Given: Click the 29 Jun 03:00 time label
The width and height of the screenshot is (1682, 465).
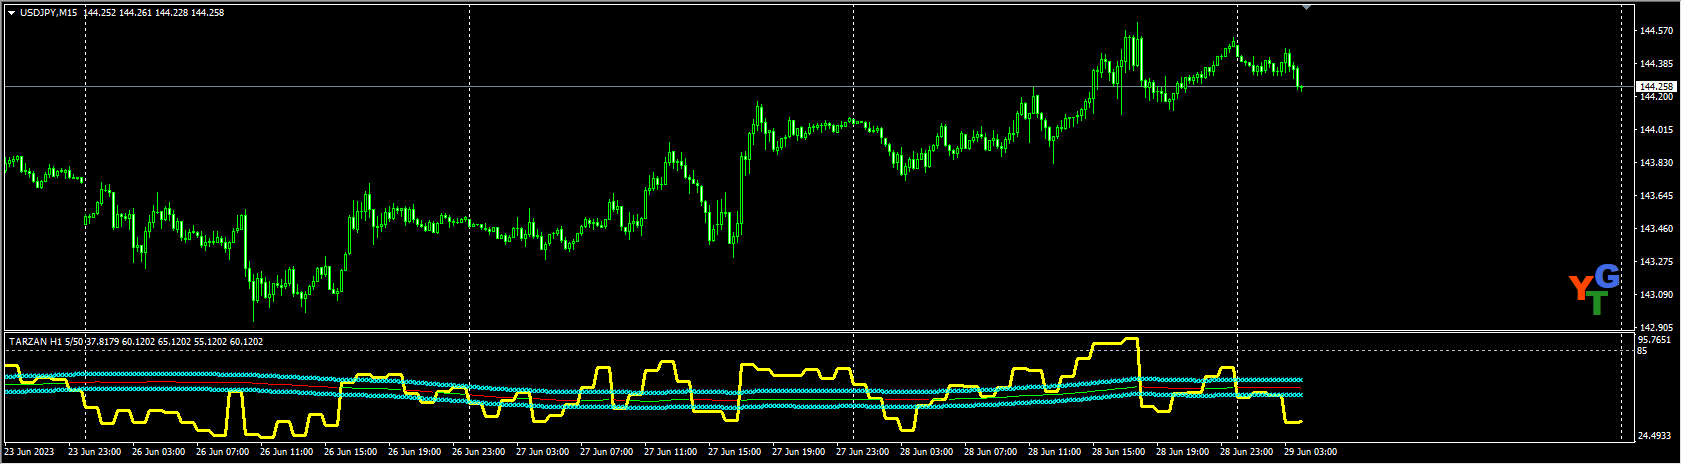Looking at the screenshot, I should pos(1310,453).
